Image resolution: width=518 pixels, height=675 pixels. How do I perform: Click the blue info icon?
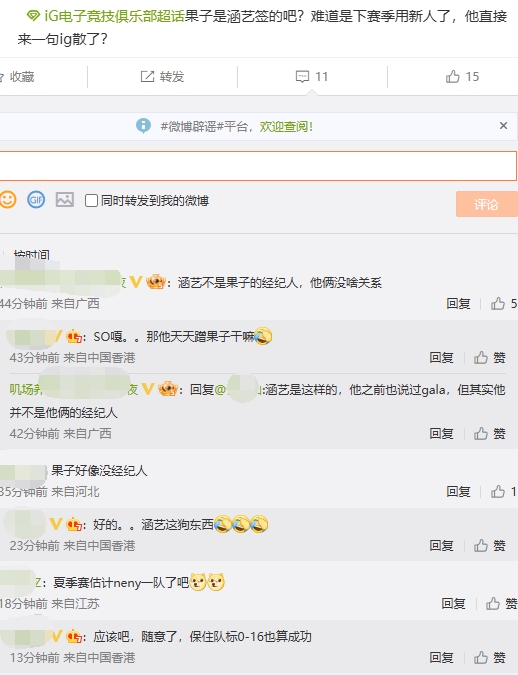[x=143, y=126]
